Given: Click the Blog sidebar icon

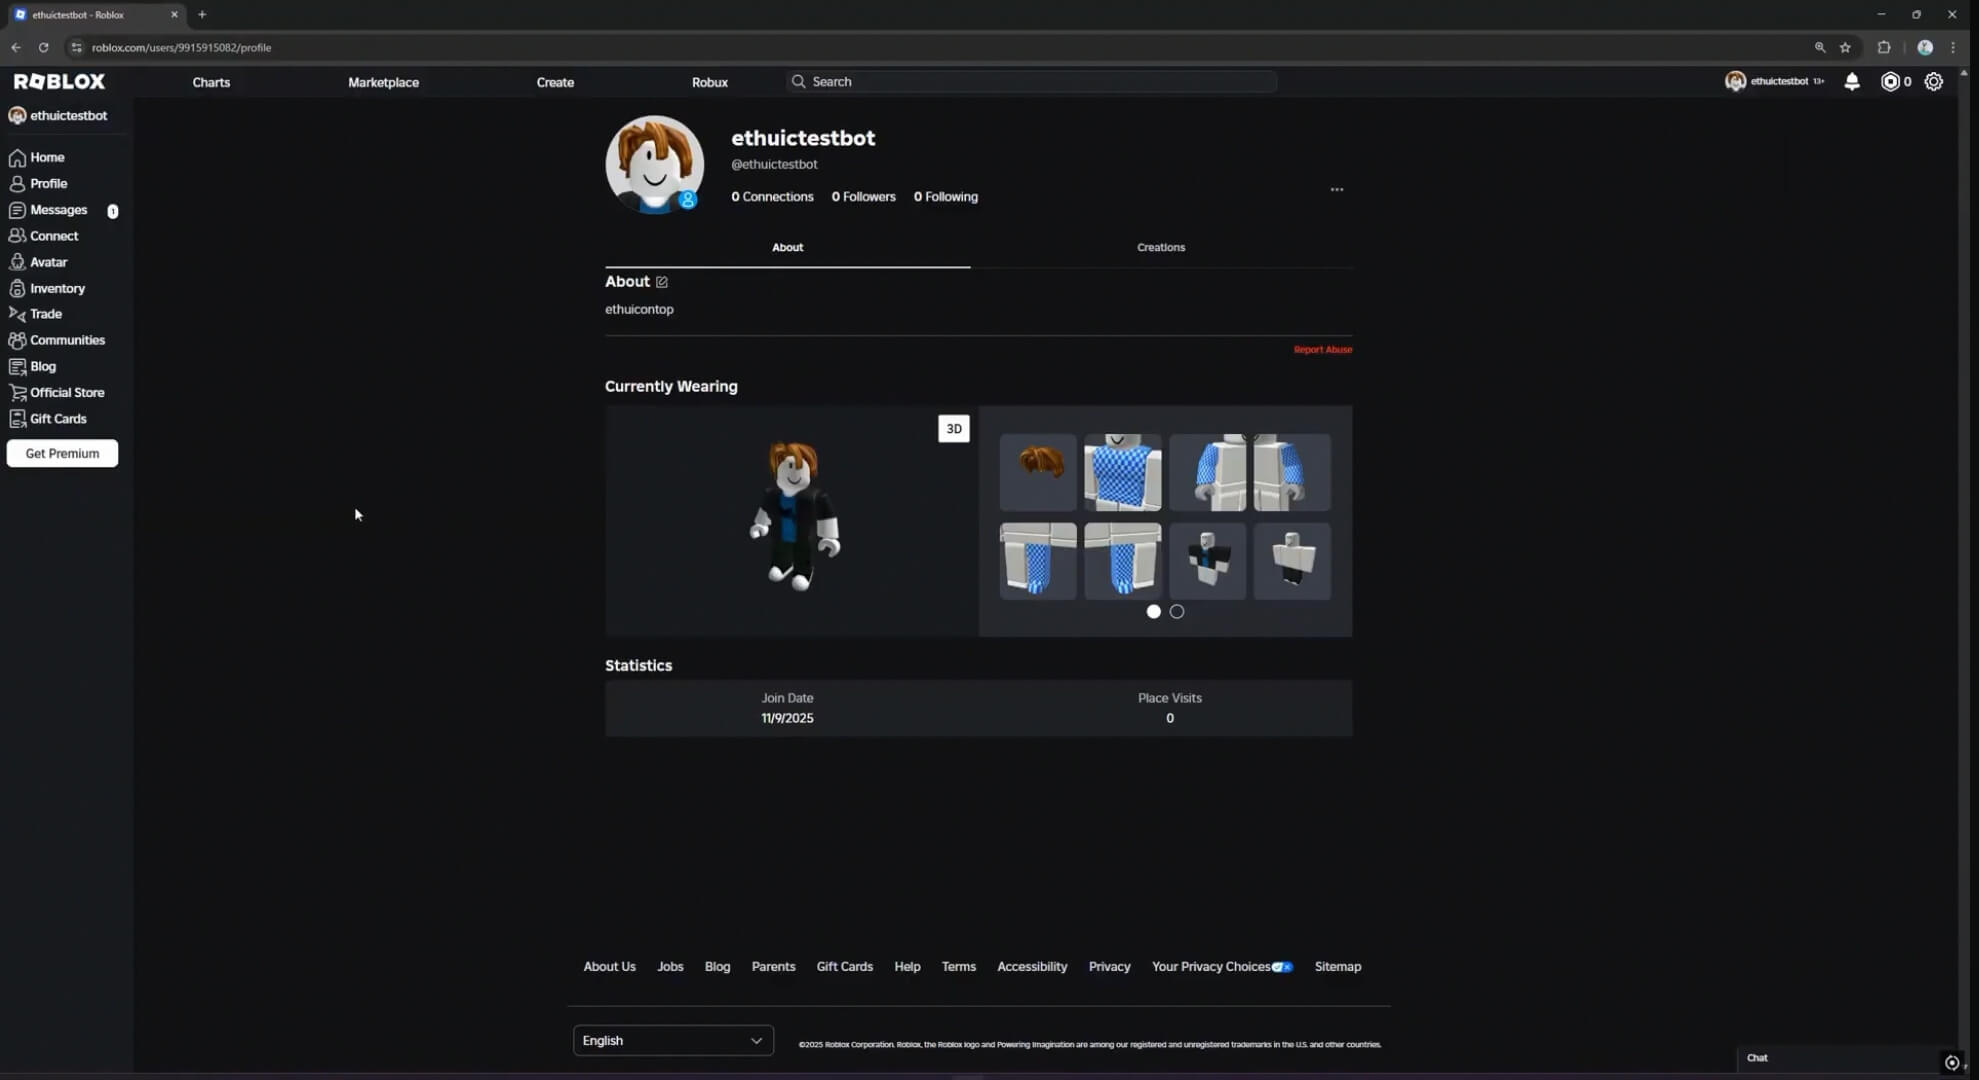Looking at the screenshot, I should (17, 367).
